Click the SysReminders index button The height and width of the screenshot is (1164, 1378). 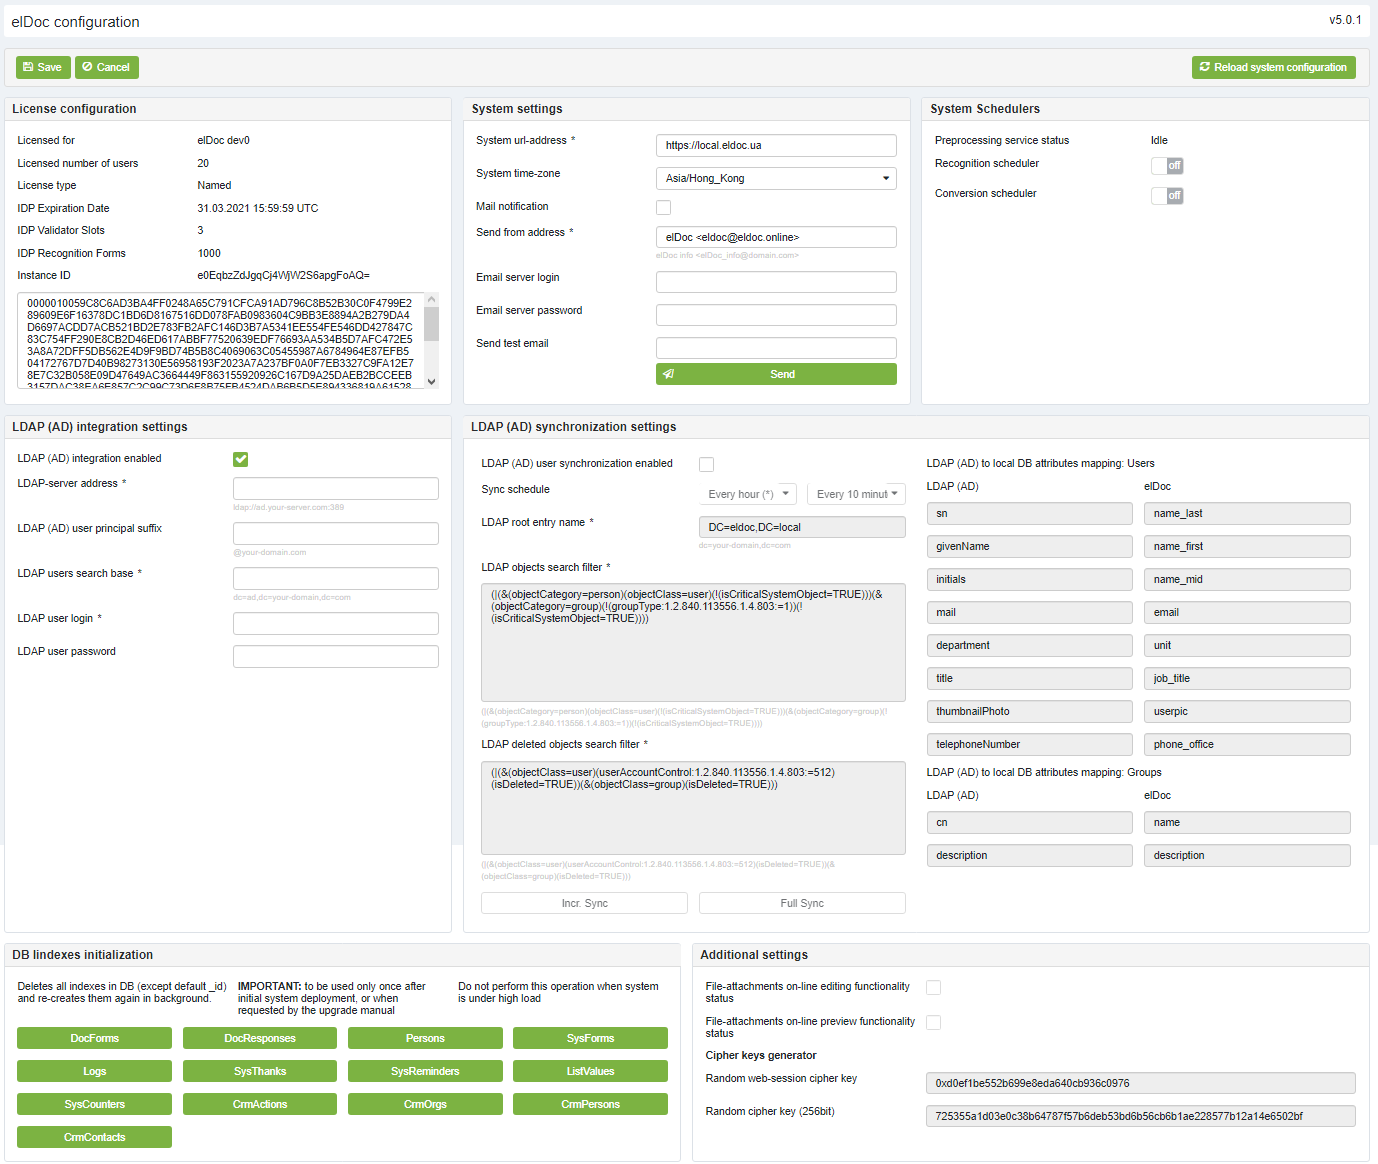click(425, 1071)
